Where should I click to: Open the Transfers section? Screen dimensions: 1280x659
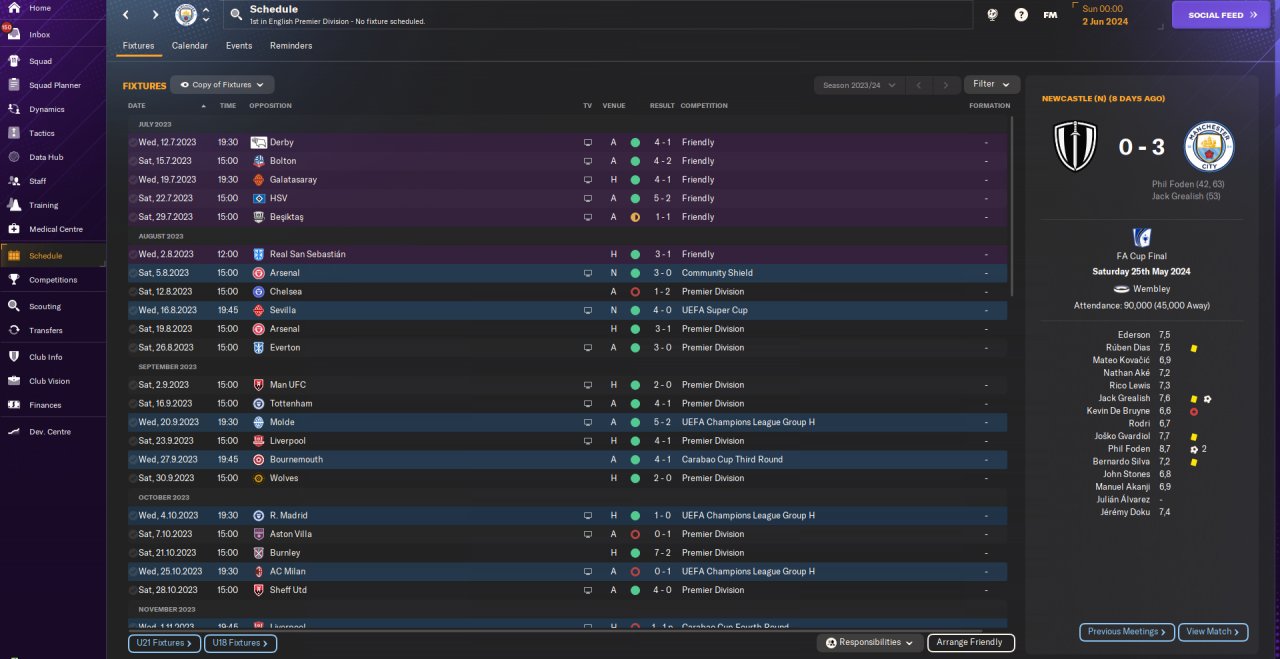click(46, 330)
